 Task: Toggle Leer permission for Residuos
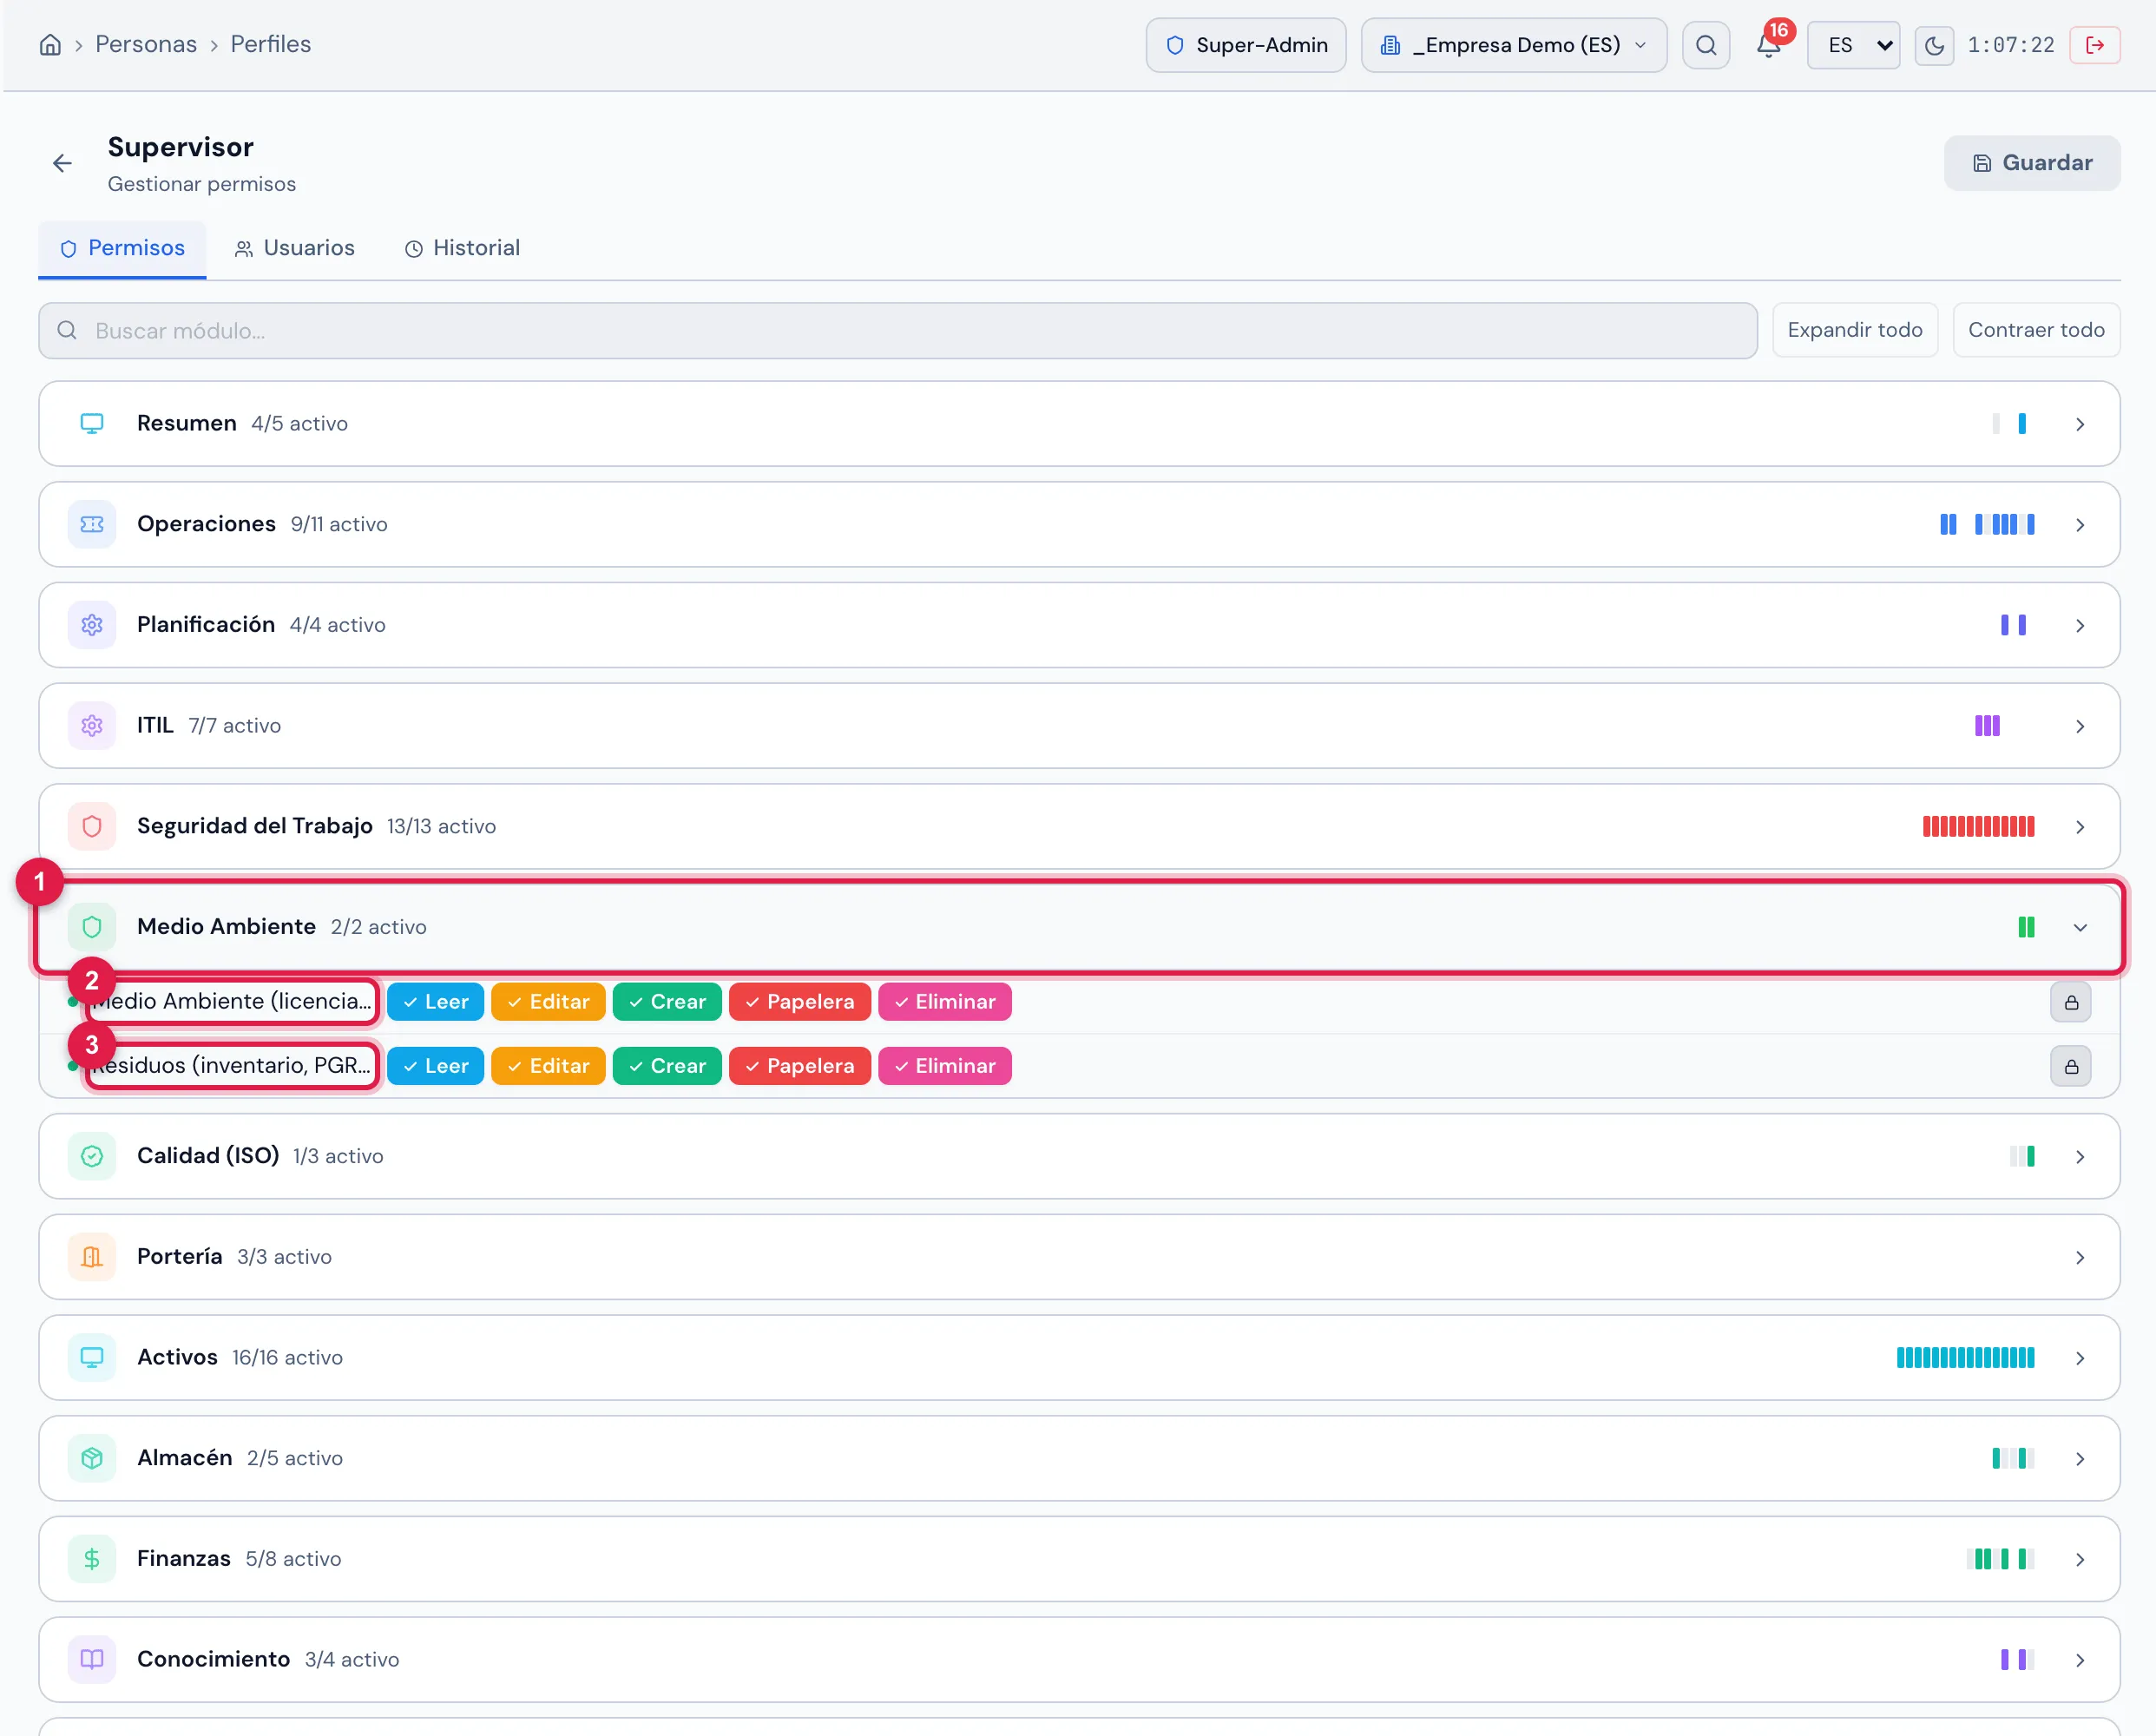(x=435, y=1066)
